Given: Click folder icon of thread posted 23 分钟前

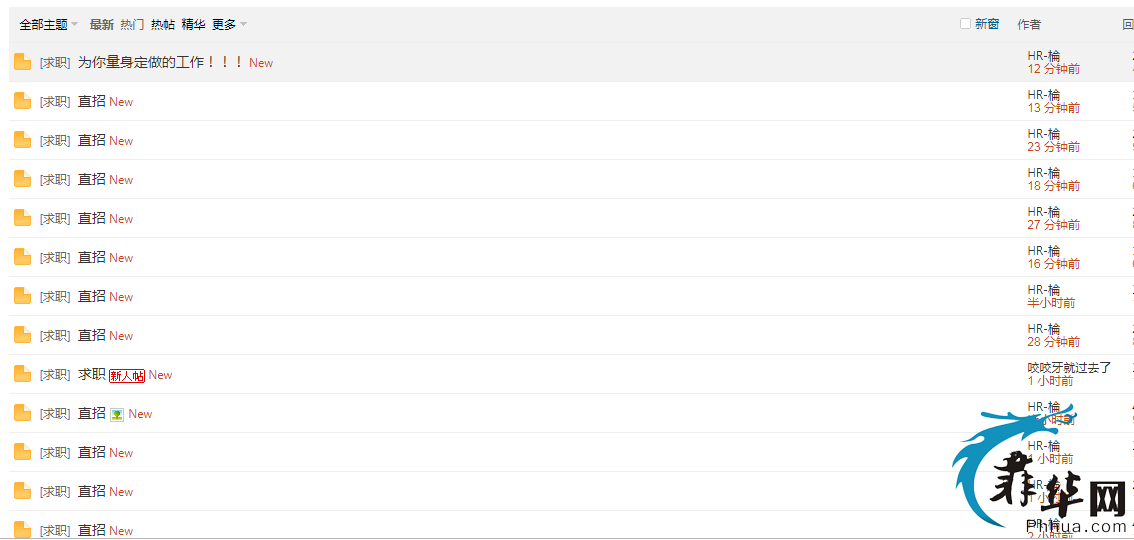Looking at the screenshot, I should point(22,140).
